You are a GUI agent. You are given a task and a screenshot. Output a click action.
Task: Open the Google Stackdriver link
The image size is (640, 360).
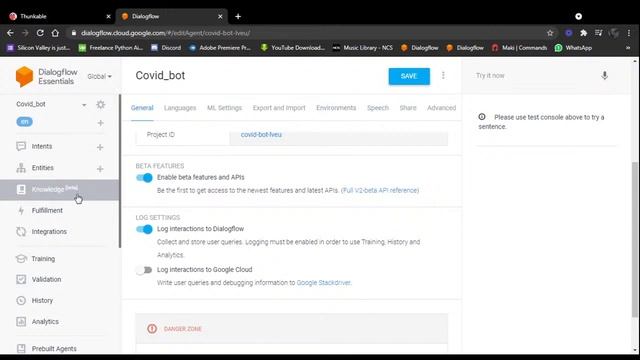pyautogui.click(x=323, y=282)
